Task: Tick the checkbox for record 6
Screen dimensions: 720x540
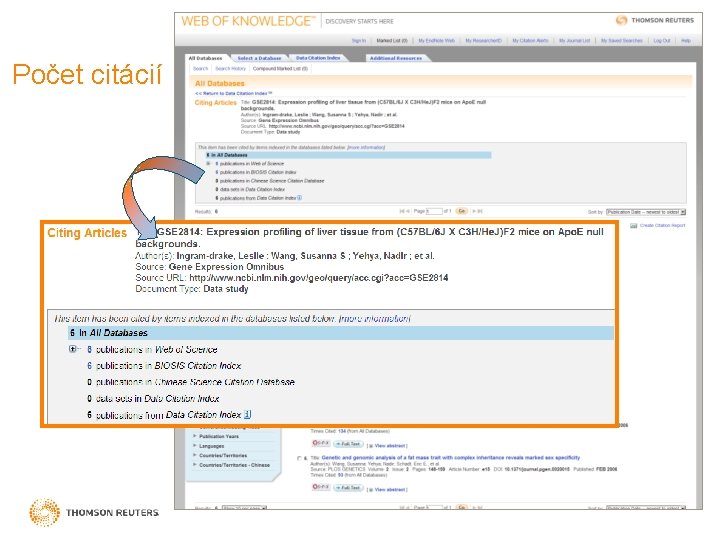Action: (300, 458)
